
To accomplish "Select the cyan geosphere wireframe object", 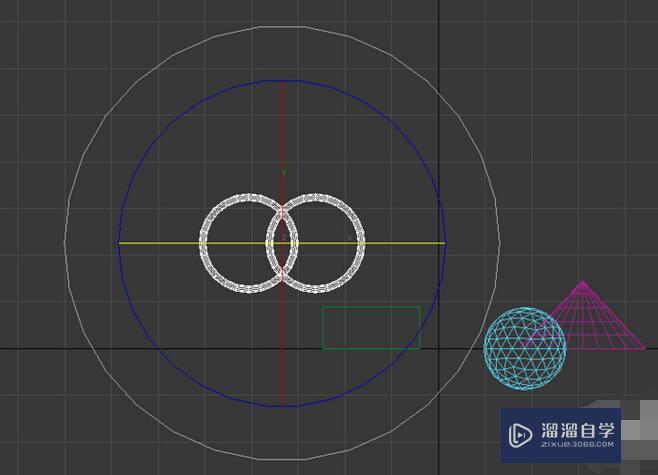I will [x=525, y=348].
